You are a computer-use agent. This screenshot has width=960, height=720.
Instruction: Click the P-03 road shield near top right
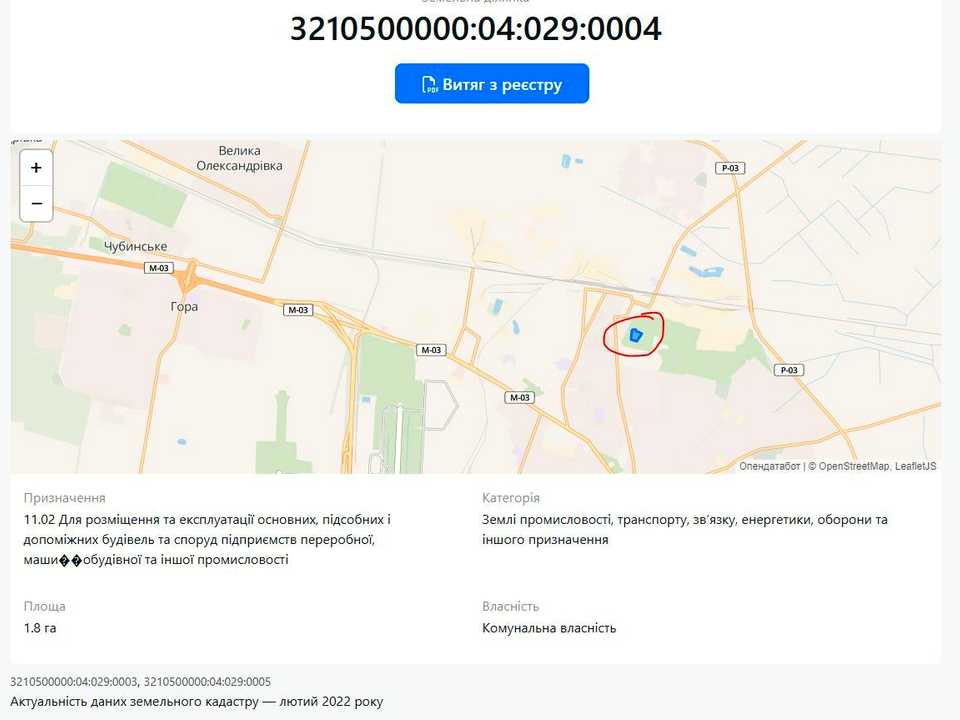point(730,168)
